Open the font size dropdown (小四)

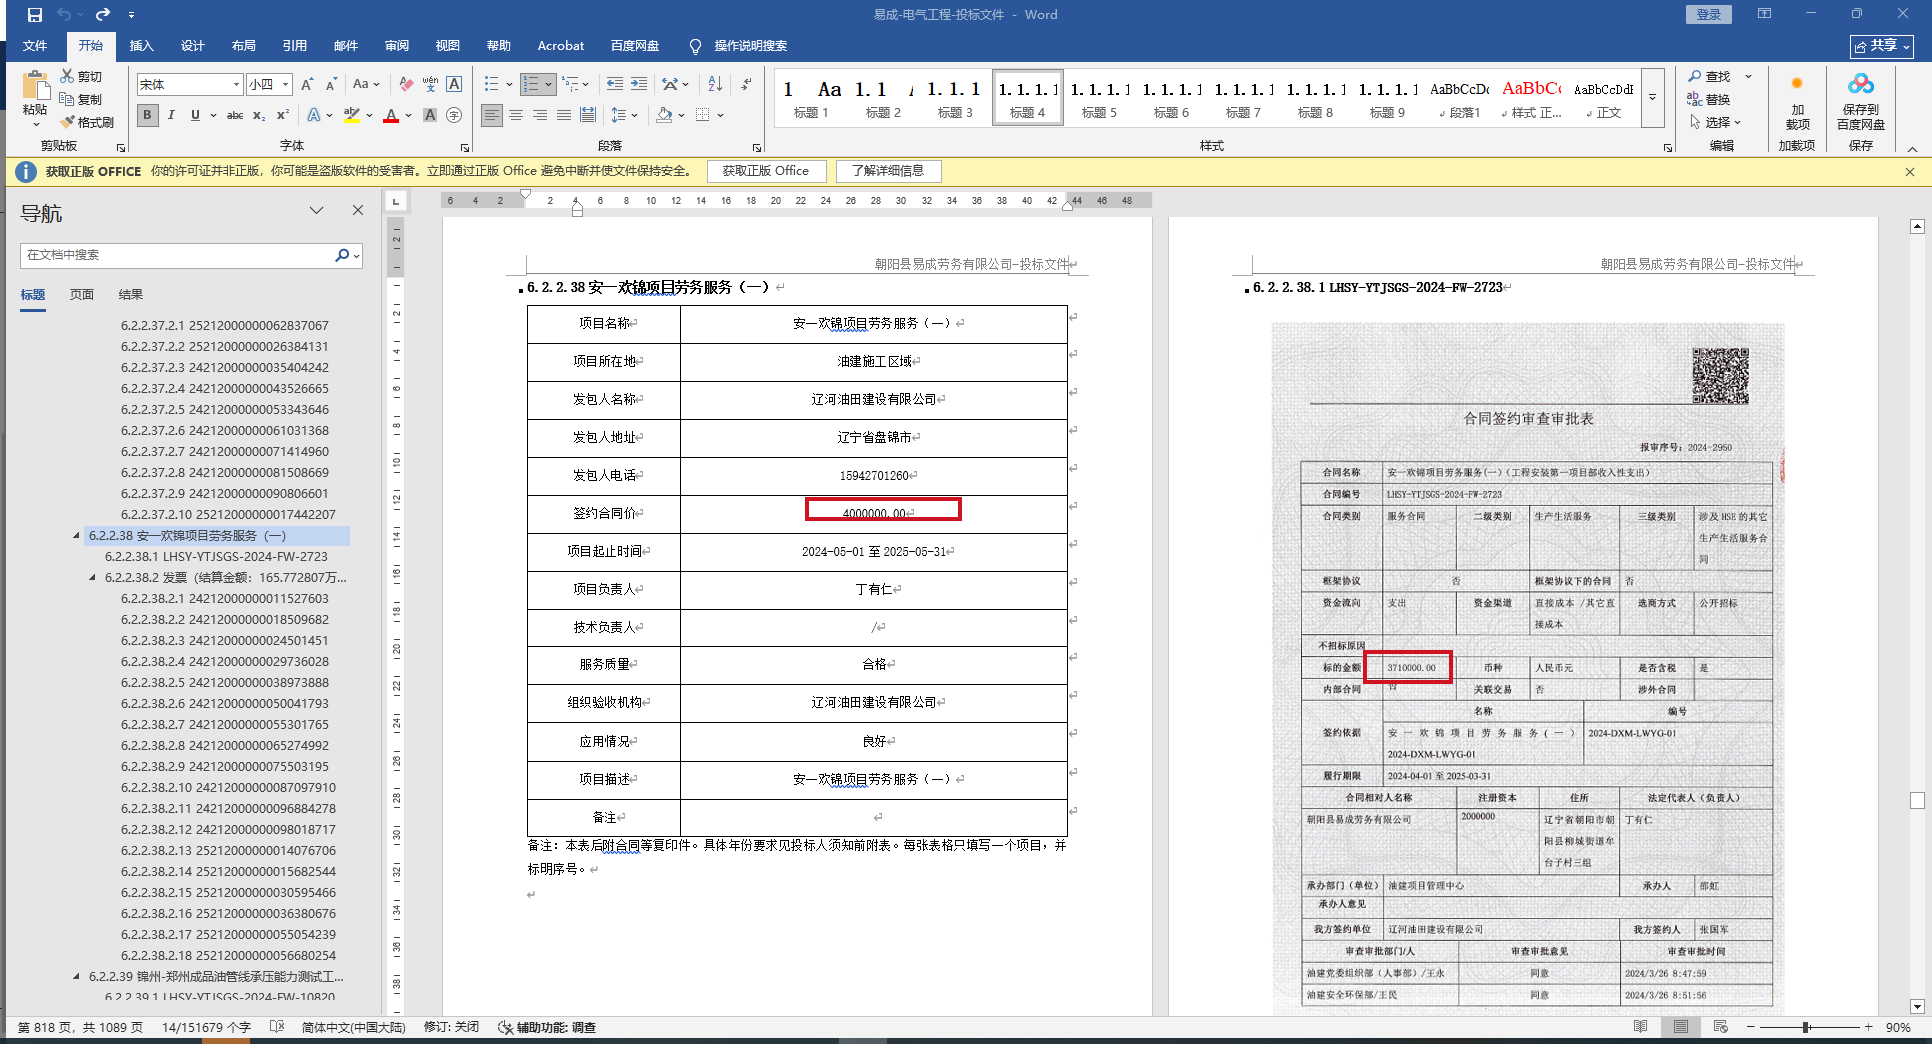tap(285, 85)
